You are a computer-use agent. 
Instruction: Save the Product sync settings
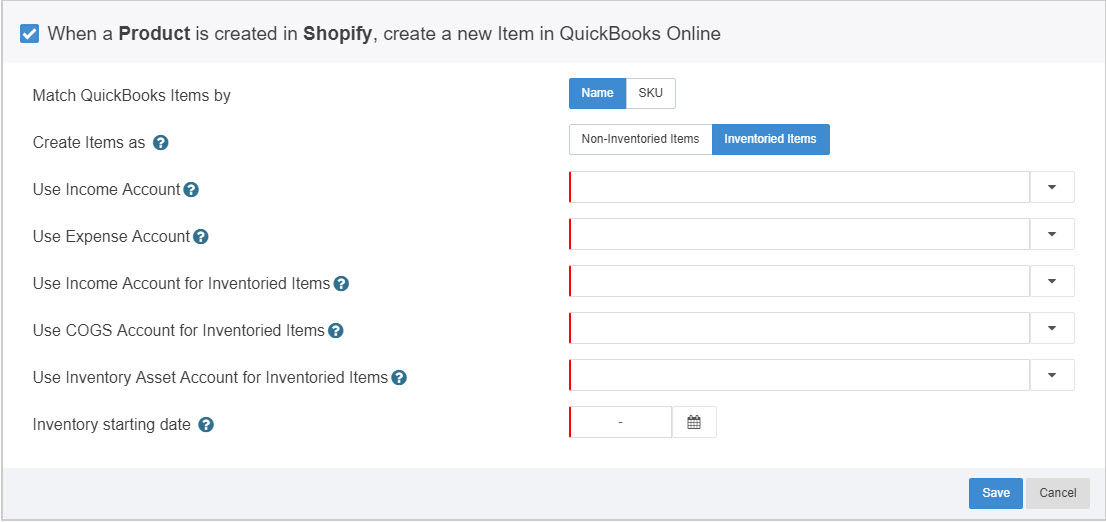995,493
